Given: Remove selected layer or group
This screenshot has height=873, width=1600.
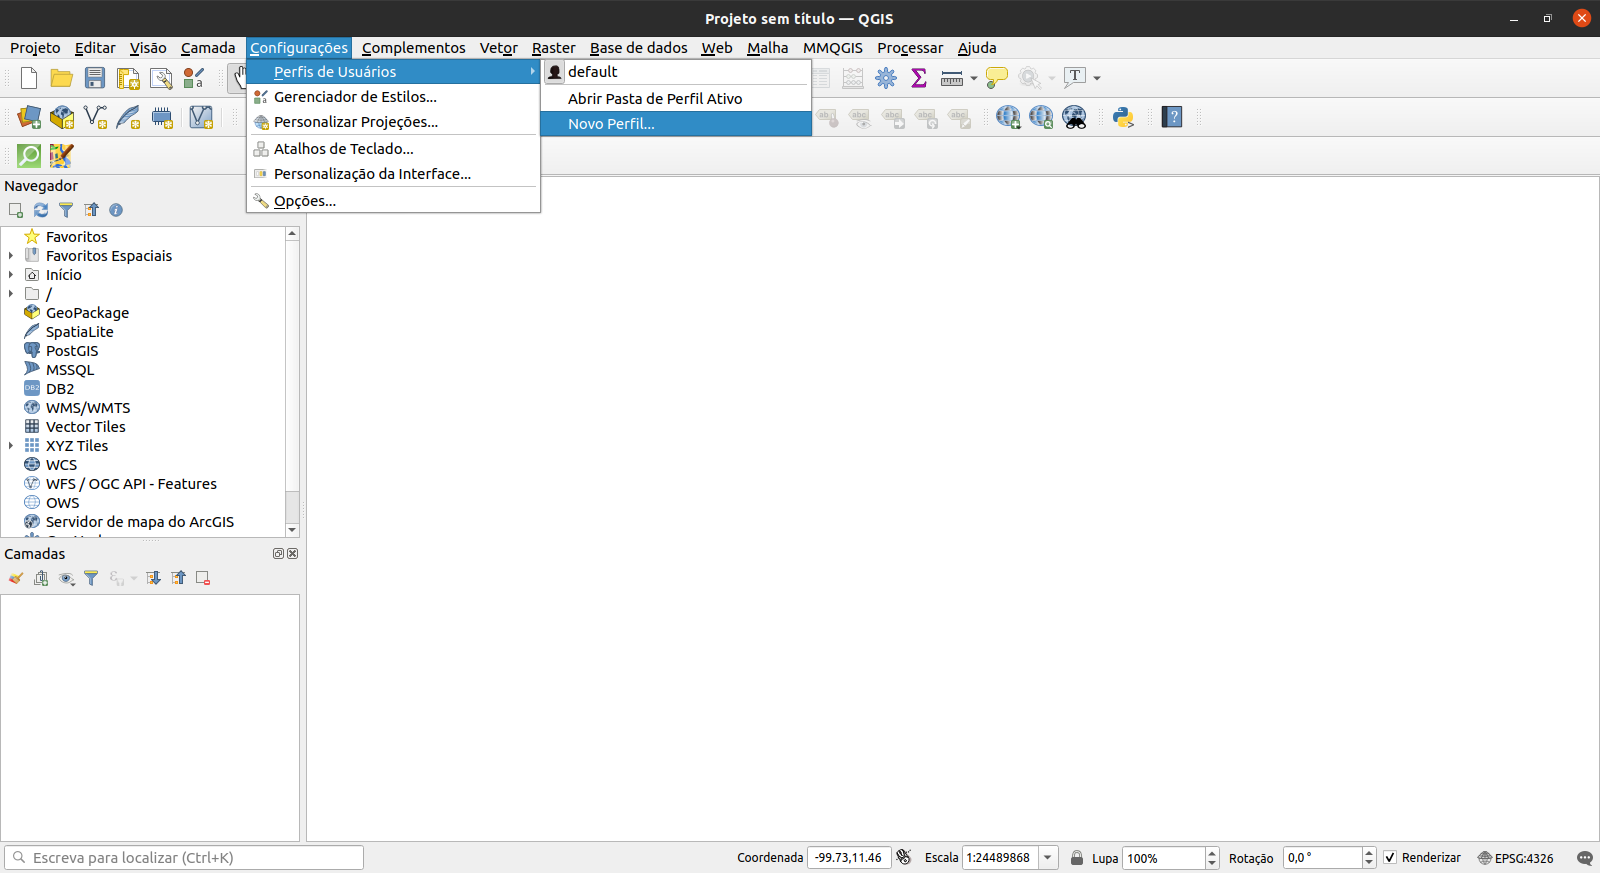Looking at the screenshot, I should (203, 578).
